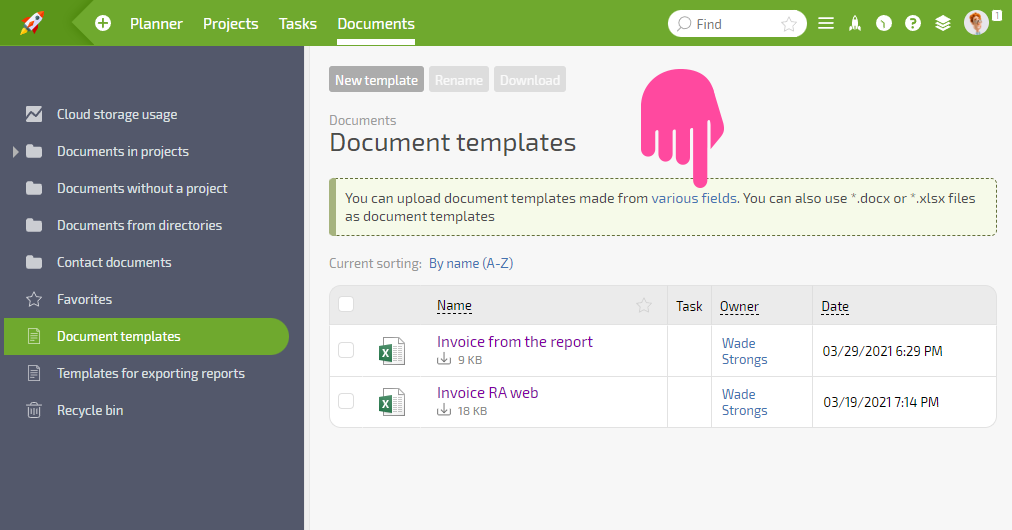Screen dimensions: 1012x530
Task: Click the Cloud storage usage chart icon
Action: (x=34, y=114)
